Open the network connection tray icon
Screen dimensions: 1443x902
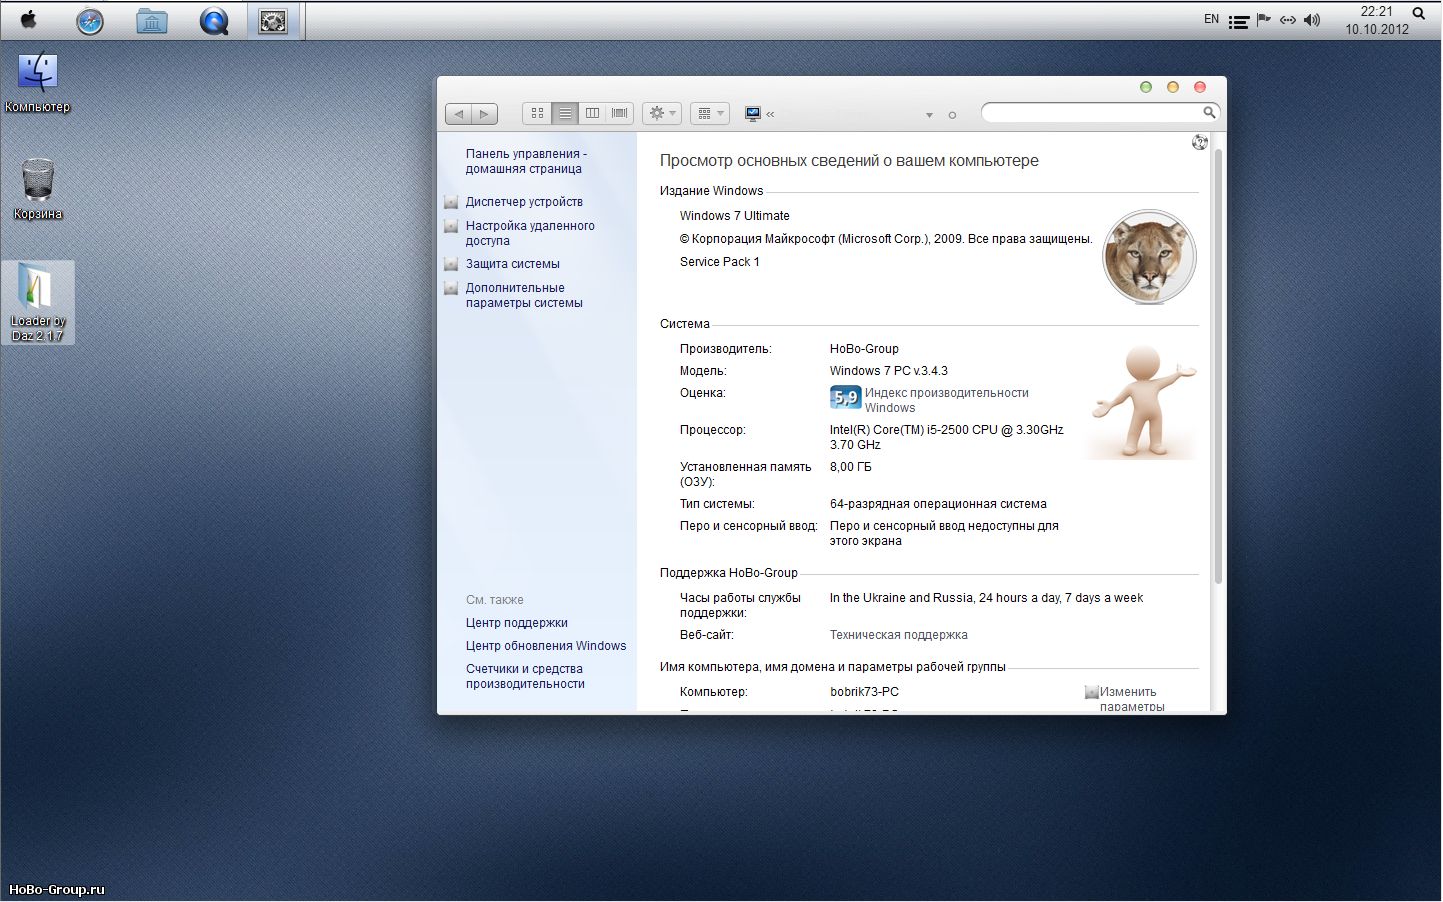[1288, 20]
